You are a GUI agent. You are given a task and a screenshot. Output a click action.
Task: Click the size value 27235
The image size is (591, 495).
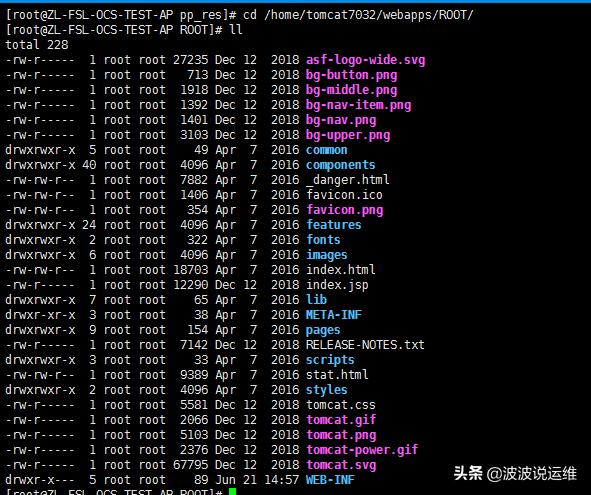(190, 60)
